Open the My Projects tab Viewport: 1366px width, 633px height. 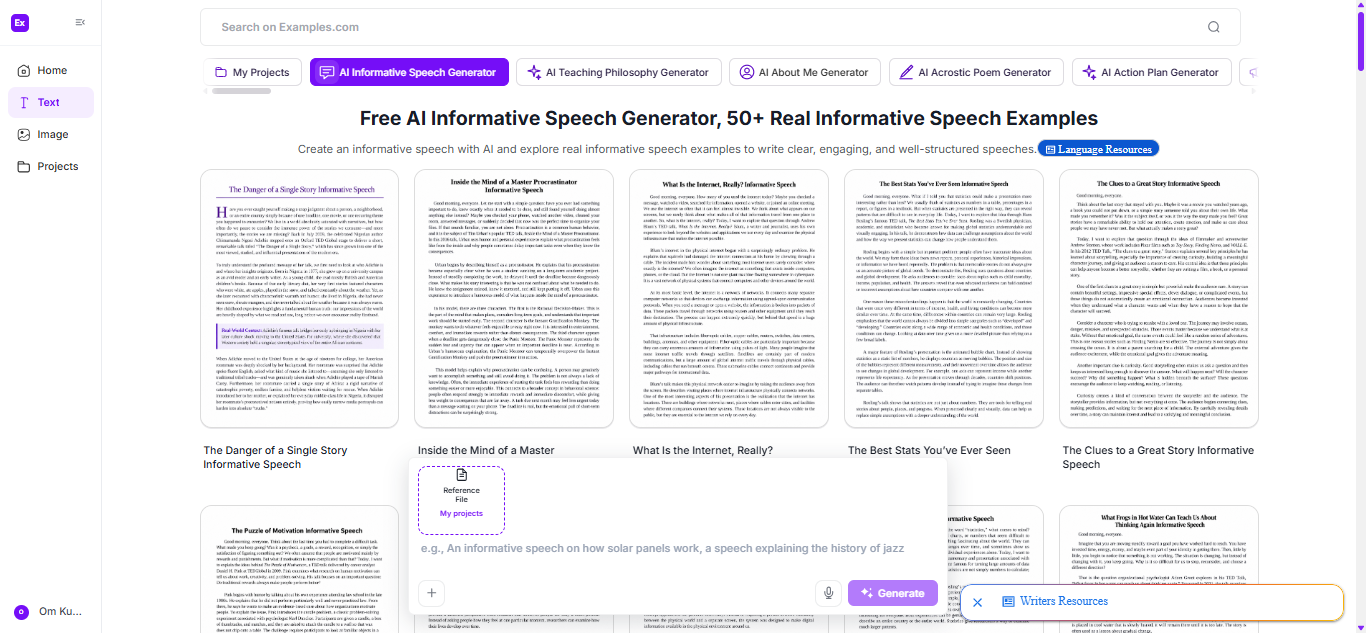[x=253, y=72]
